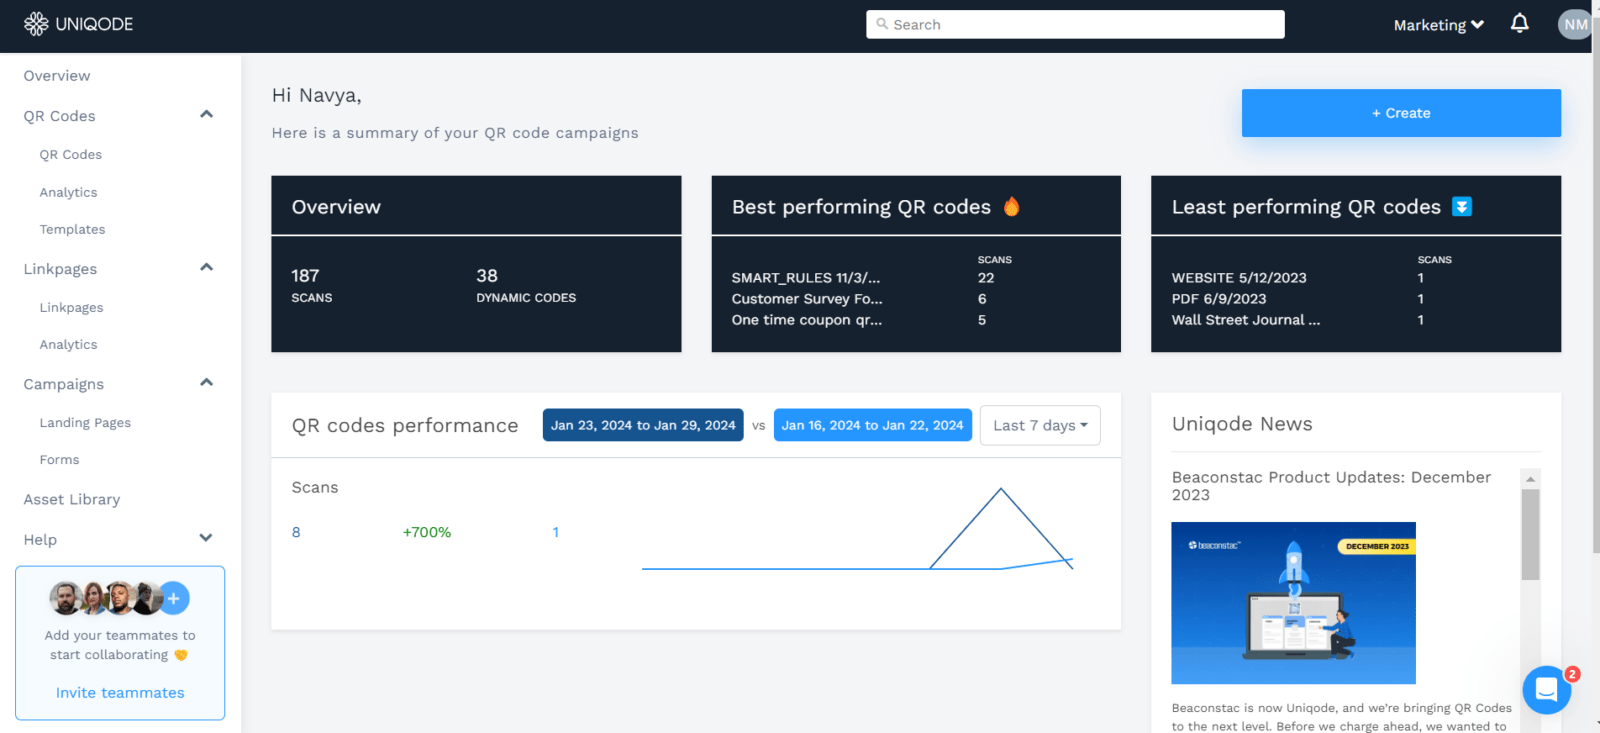
Task: Collapse the Linkpages sidebar section
Action: click(x=206, y=268)
